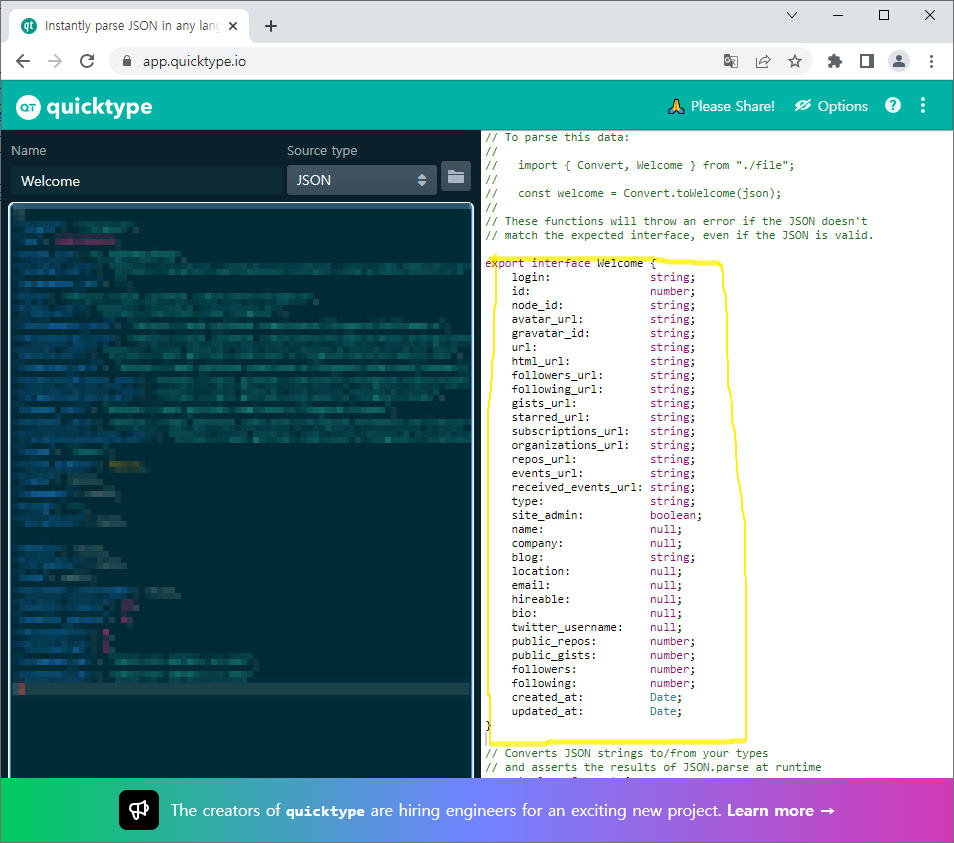Click the 'export interface Welcome' line
Image resolution: width=954 pixels, height=843 pixels.
pos(570,263)
